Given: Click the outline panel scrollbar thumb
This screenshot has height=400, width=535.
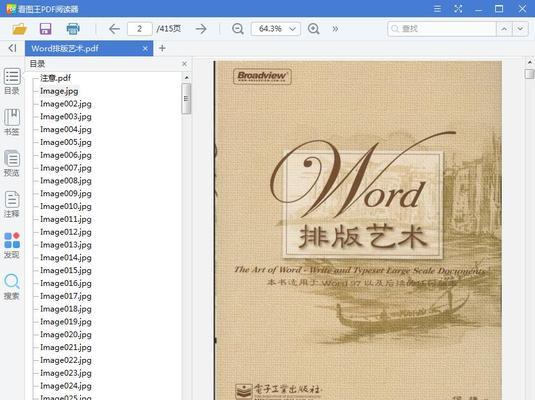Looking at the screenshot, I should pos(186,99).
